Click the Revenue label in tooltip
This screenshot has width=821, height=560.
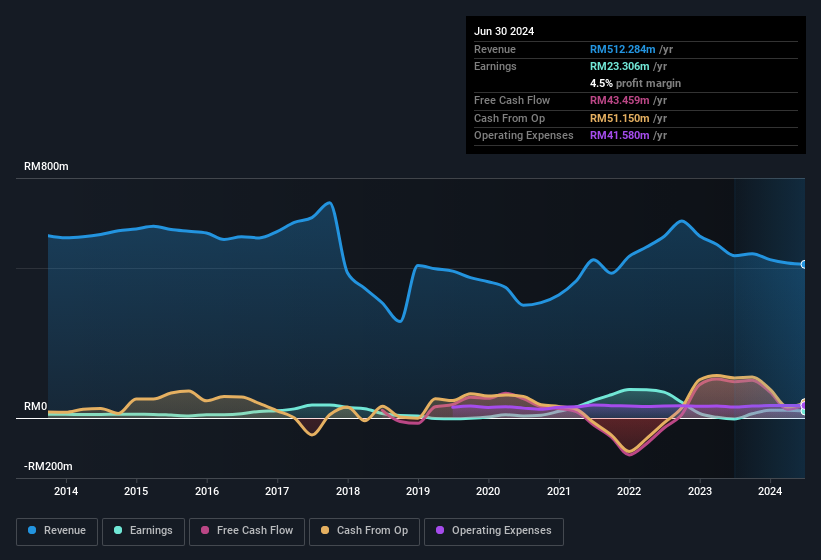(495, 49)
